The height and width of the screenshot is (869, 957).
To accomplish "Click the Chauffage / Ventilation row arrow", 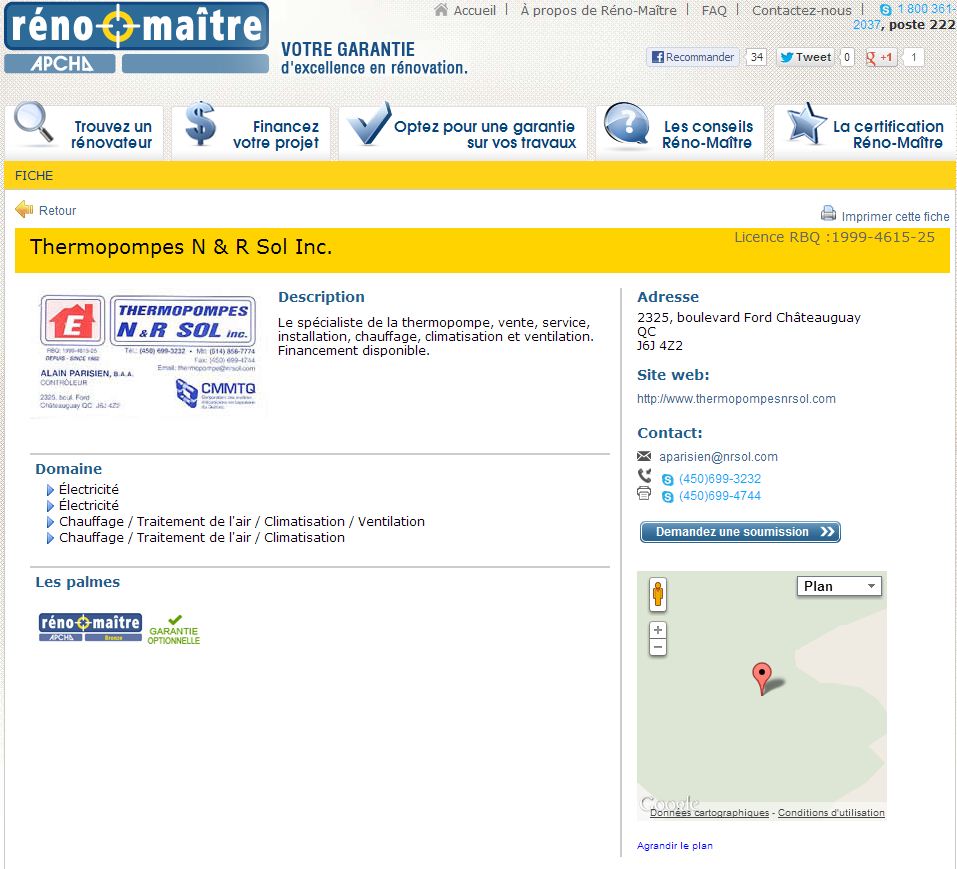I will click(x=50, y=522).
